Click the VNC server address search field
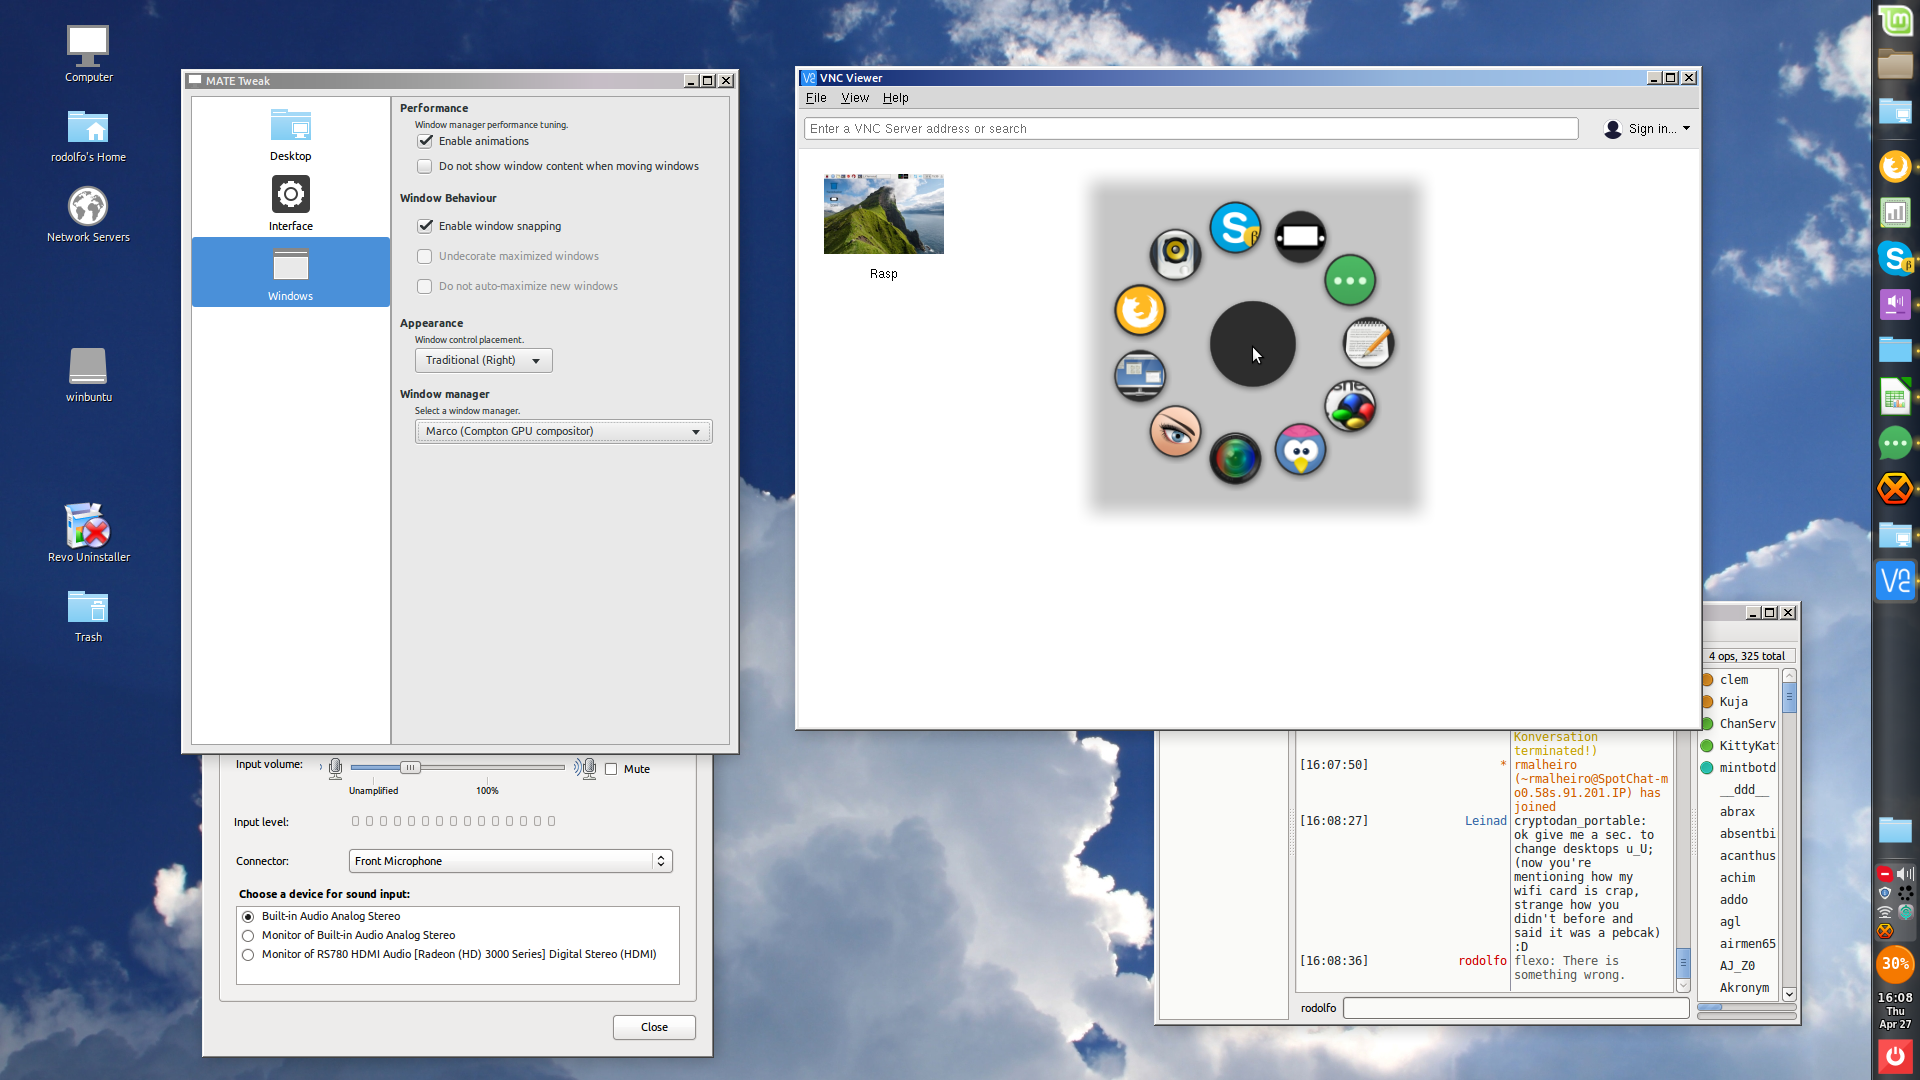1920x1080 pixels. click(x=1191, y=129)
